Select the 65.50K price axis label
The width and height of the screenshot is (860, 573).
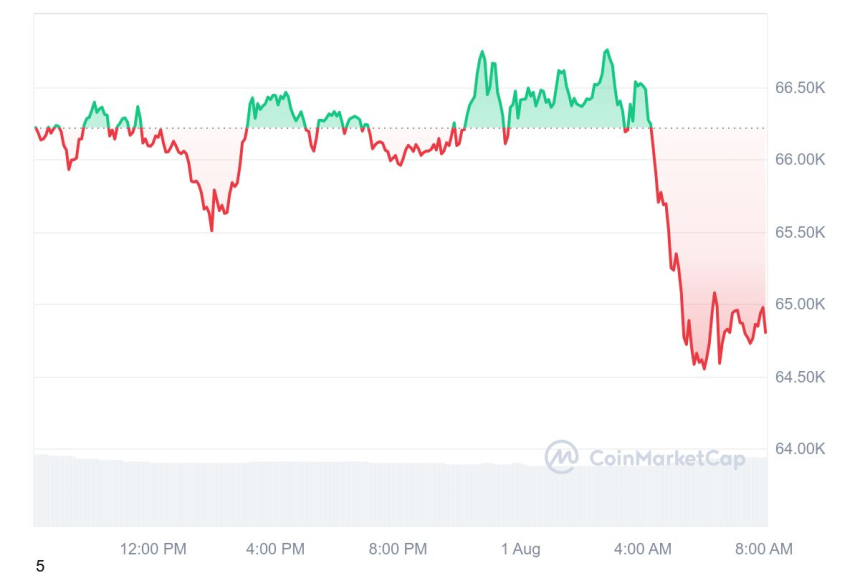point(800,232)
